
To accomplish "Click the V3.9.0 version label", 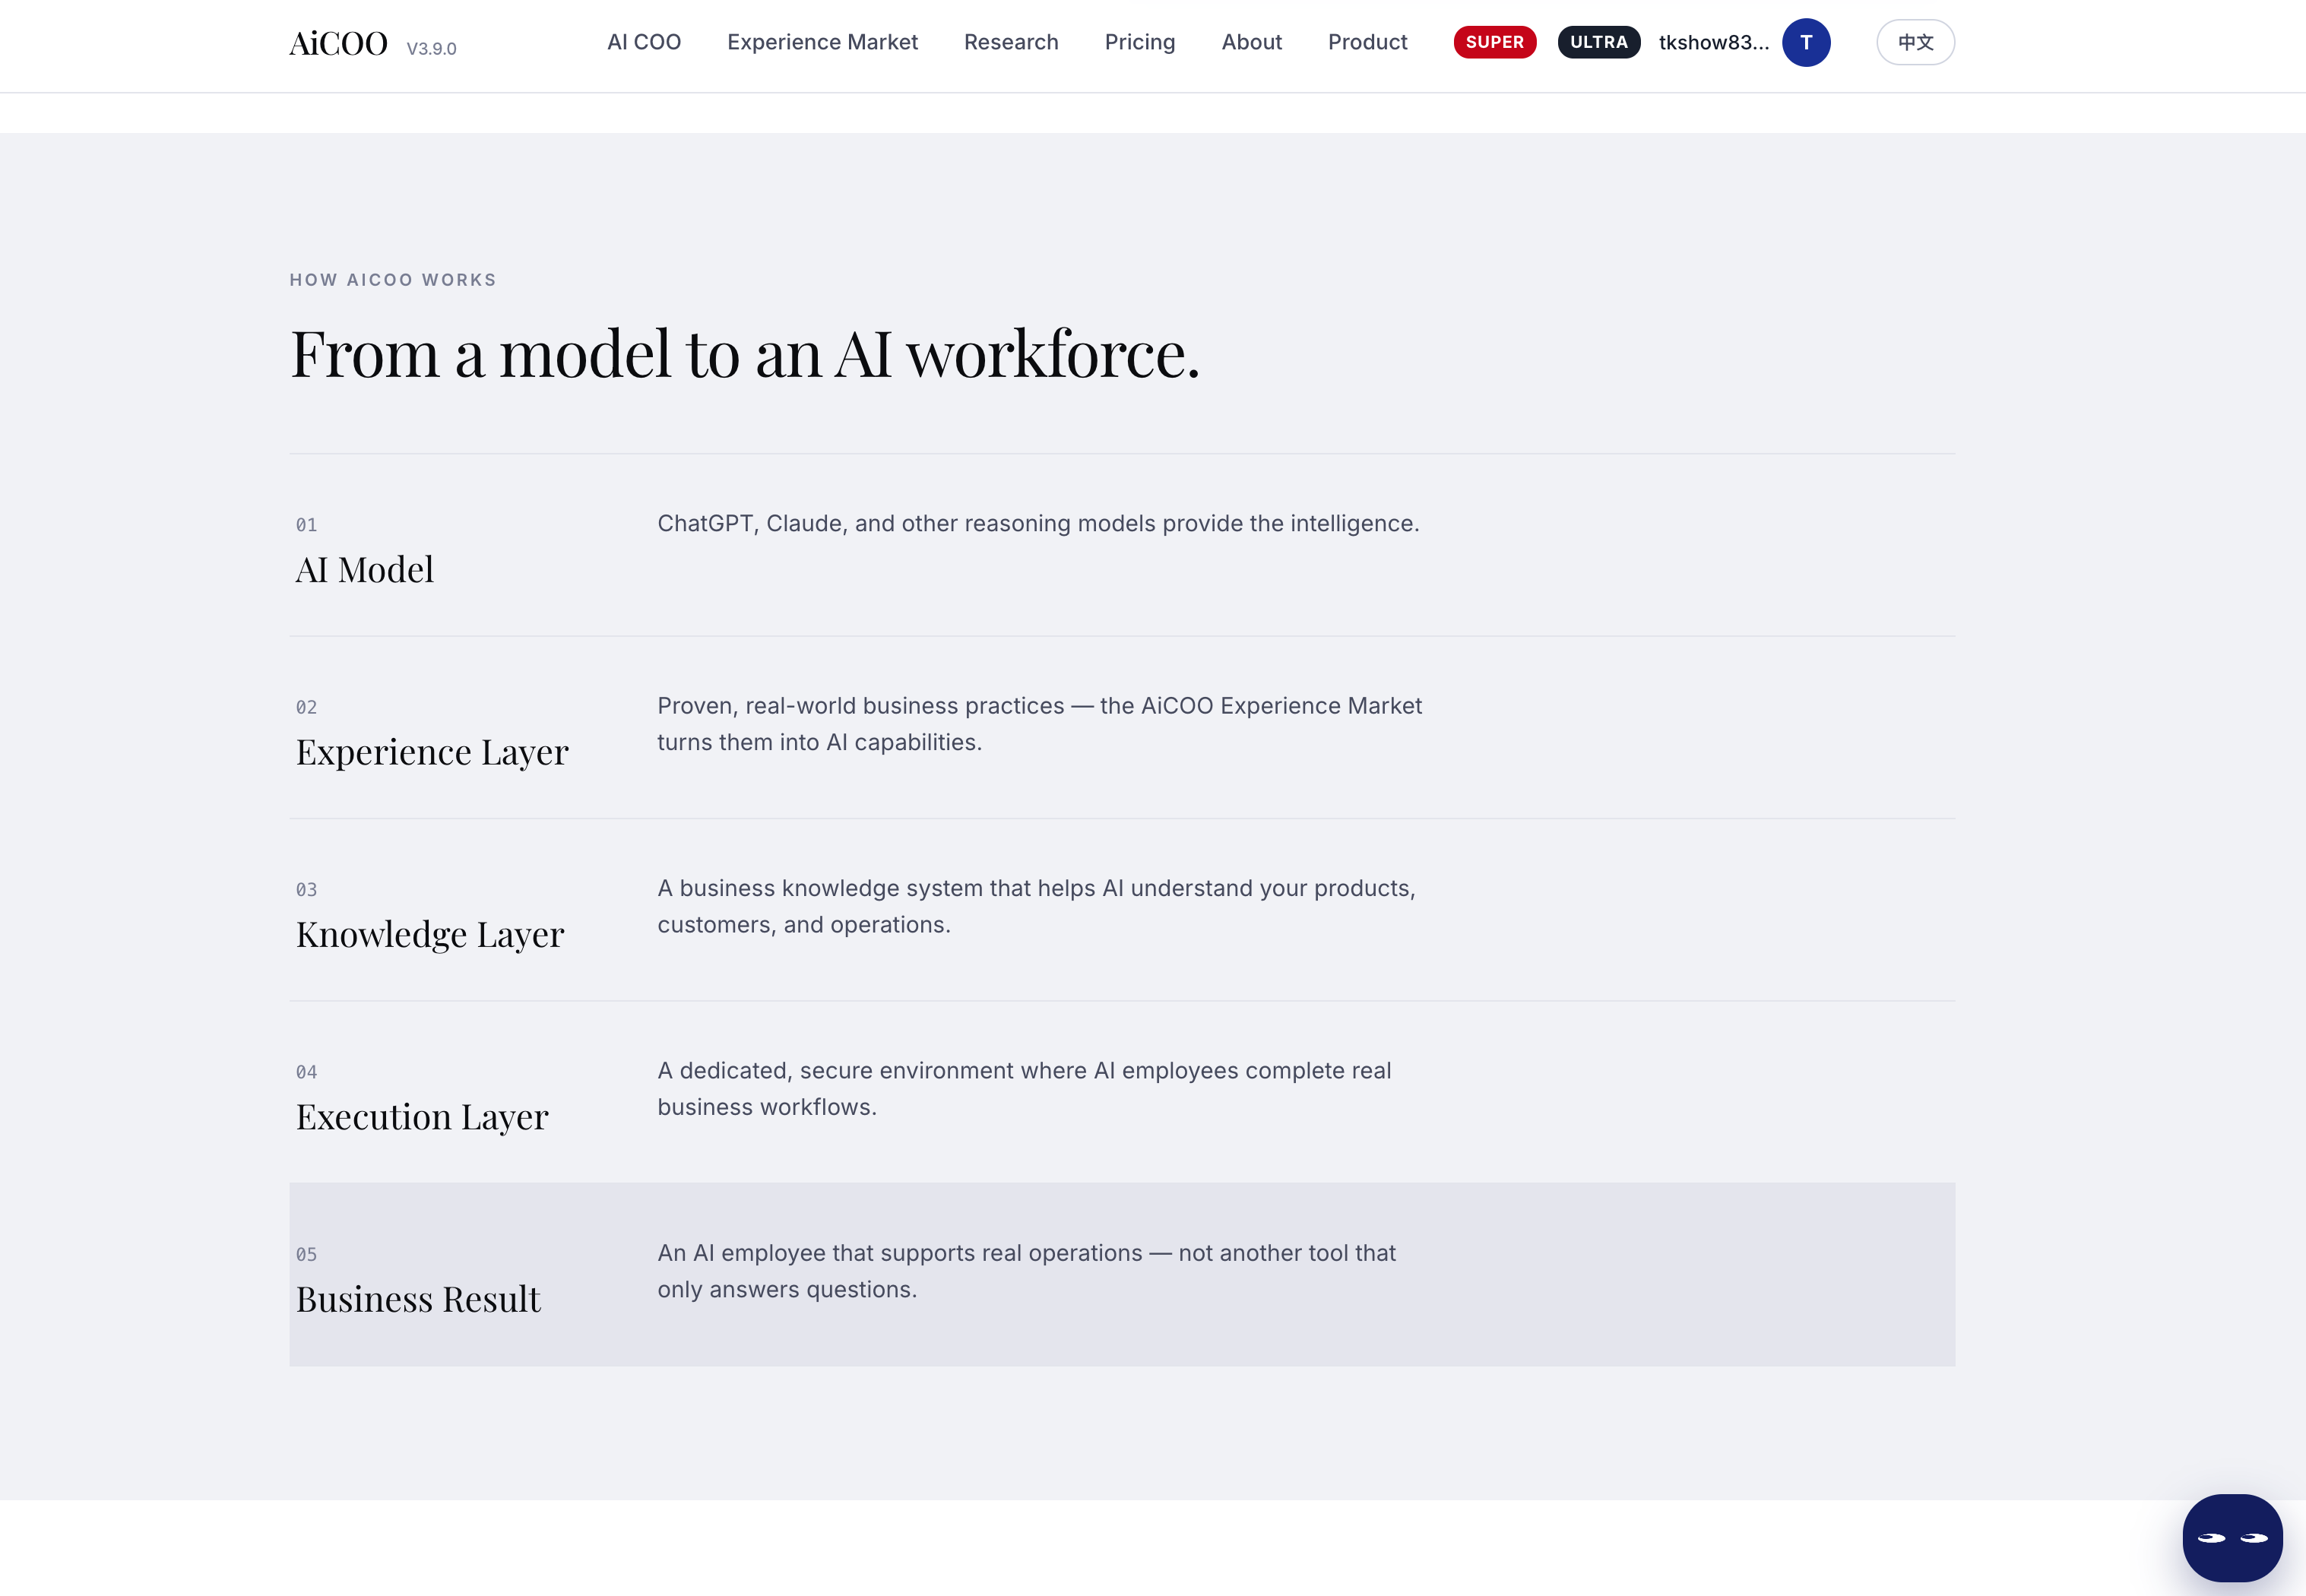I will tap(431, 48).
